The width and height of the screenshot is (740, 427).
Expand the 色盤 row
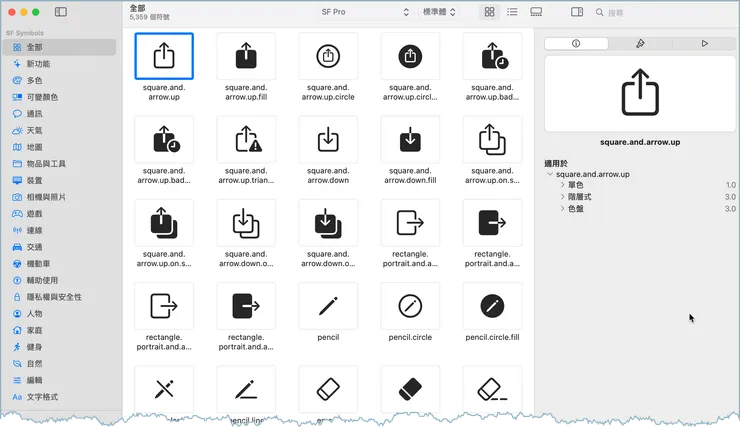[562, 209]
